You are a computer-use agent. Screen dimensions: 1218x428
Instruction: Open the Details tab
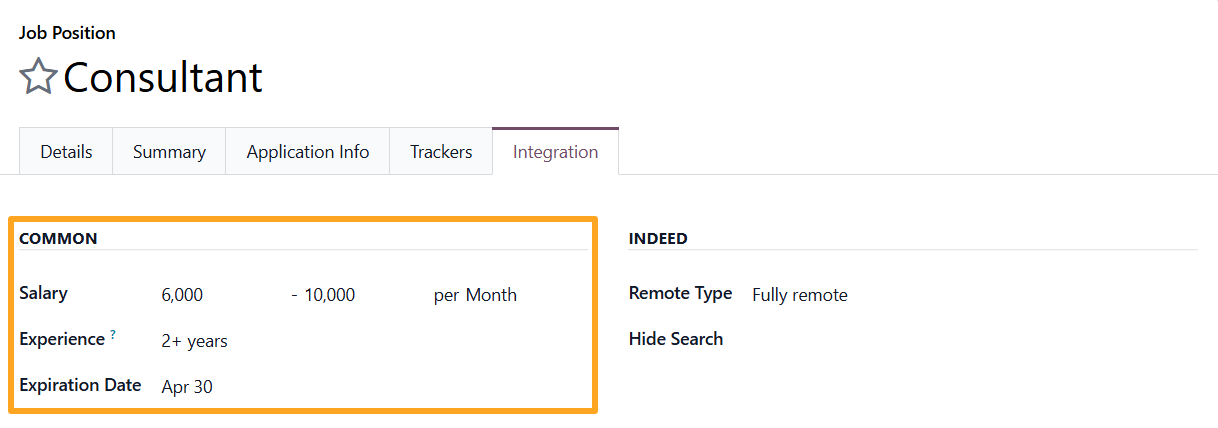click(66, 152)
